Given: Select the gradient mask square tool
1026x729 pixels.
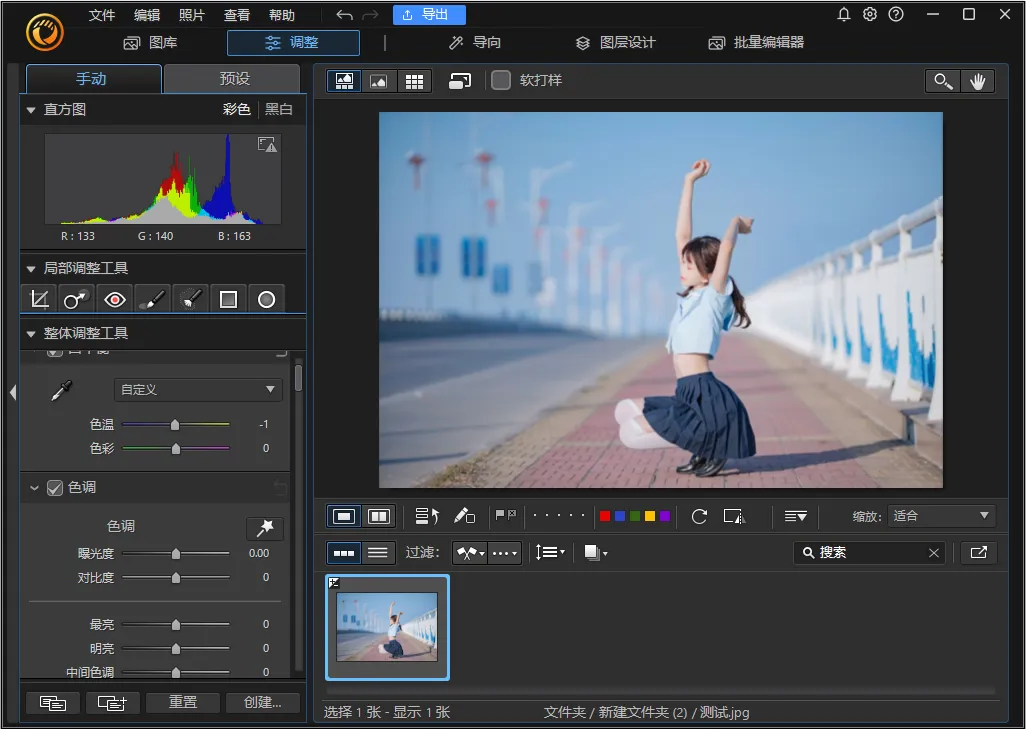Looking at the screenshot, I should tap(228, 299).
